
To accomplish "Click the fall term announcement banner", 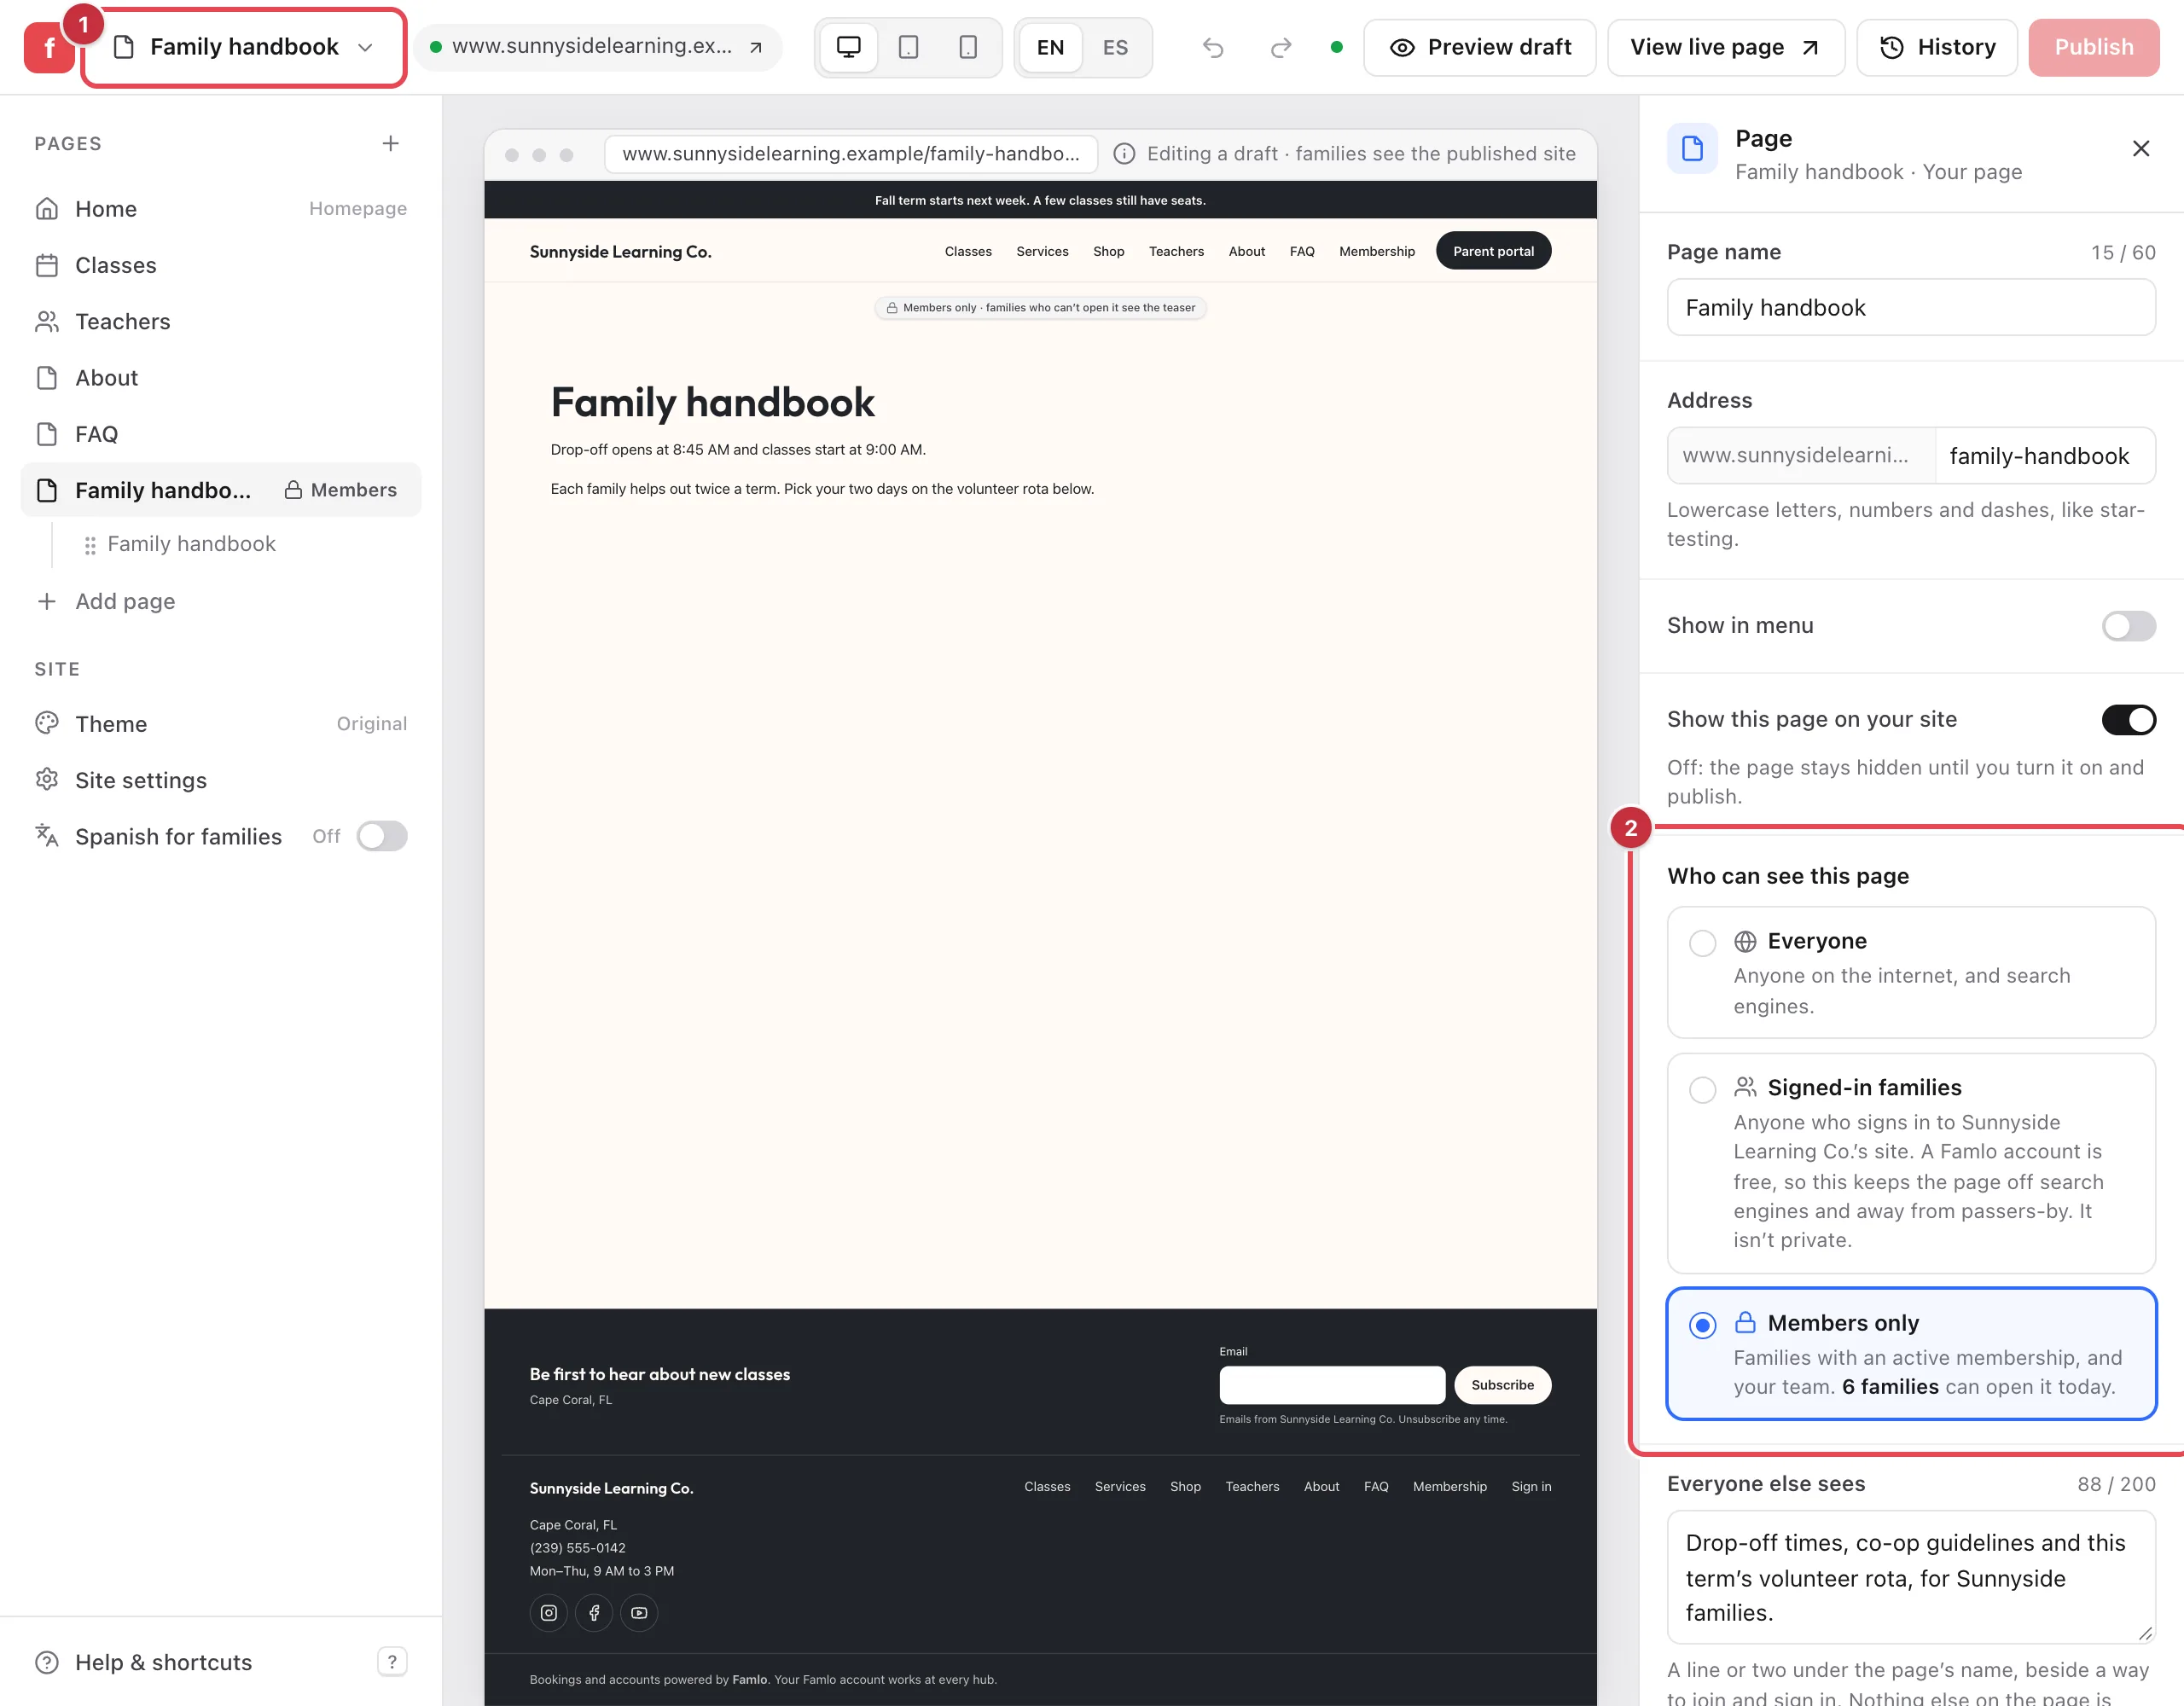I will click(x=1040, y=200).
